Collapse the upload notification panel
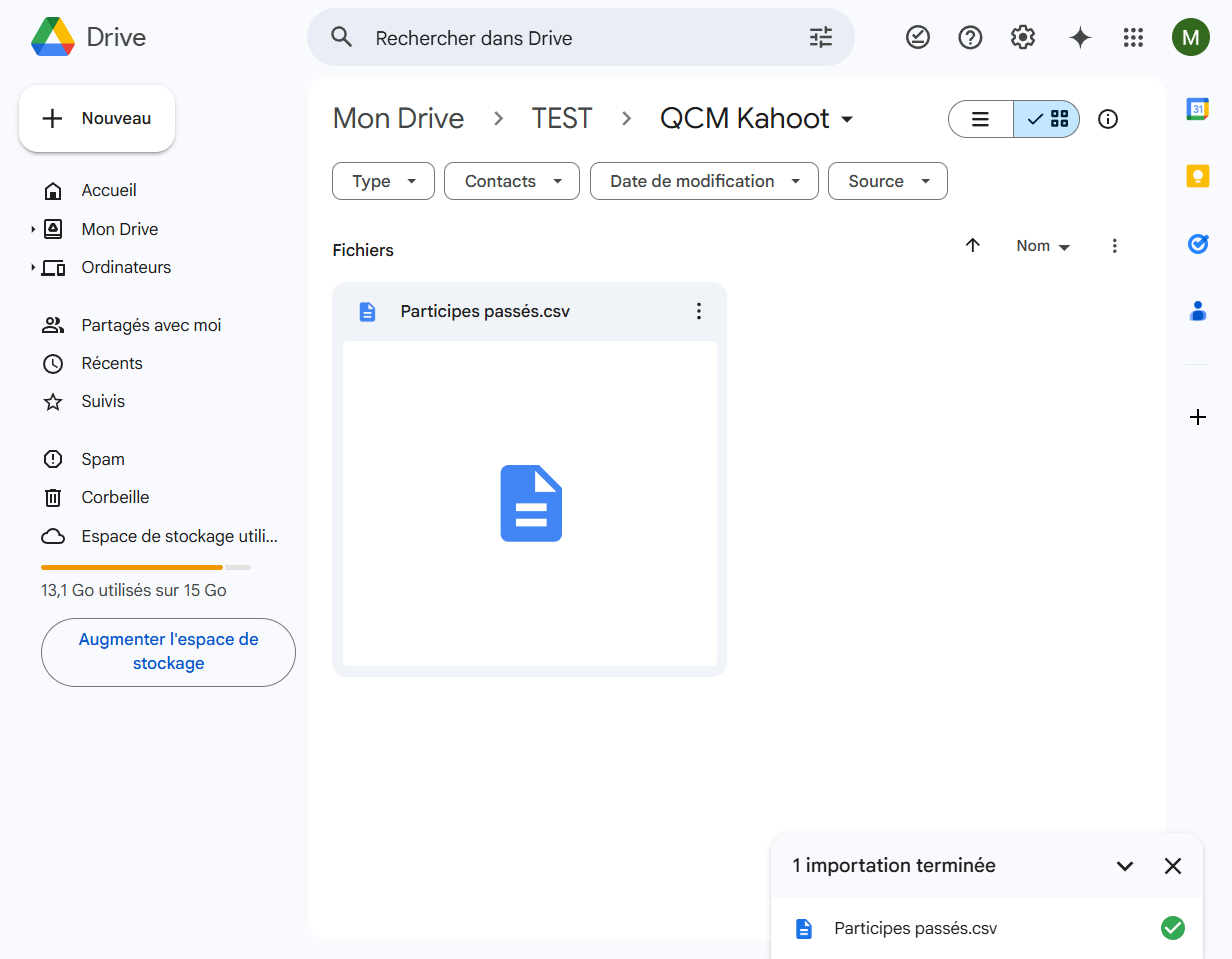Screen dimensions: 1232x959 [x=1125, y=866]
